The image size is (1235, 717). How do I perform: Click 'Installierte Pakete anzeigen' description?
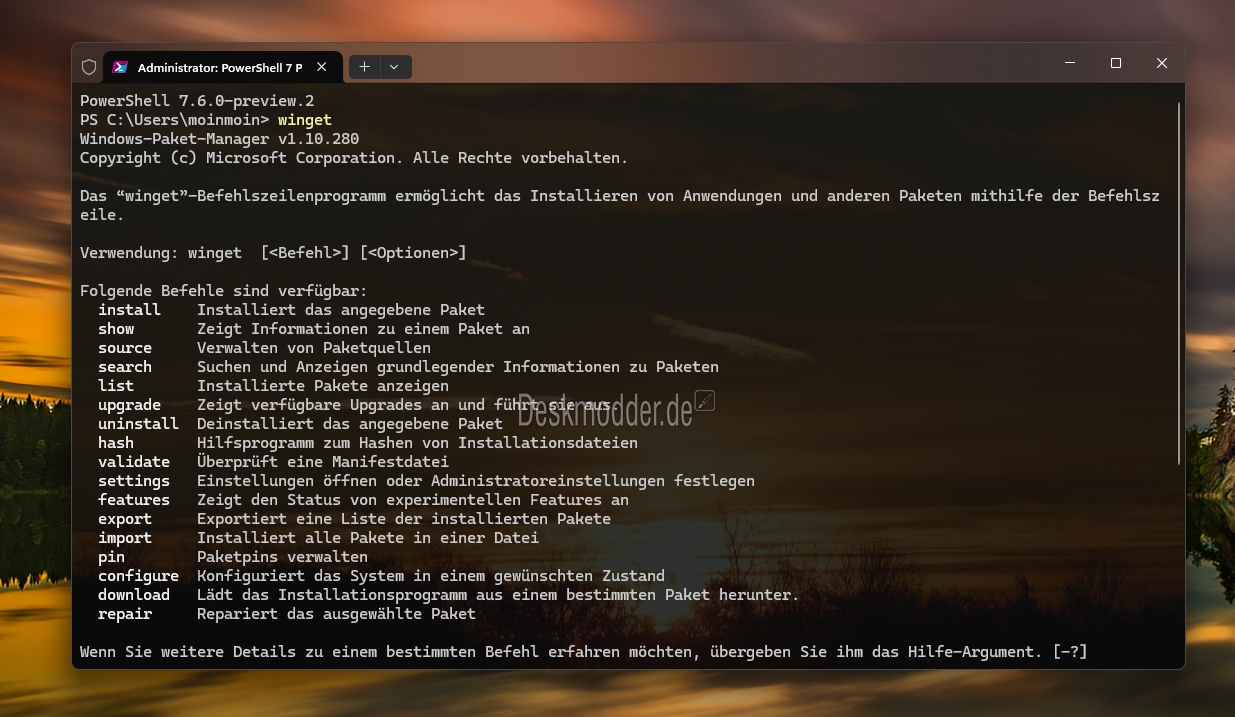[x=323, y=386]
